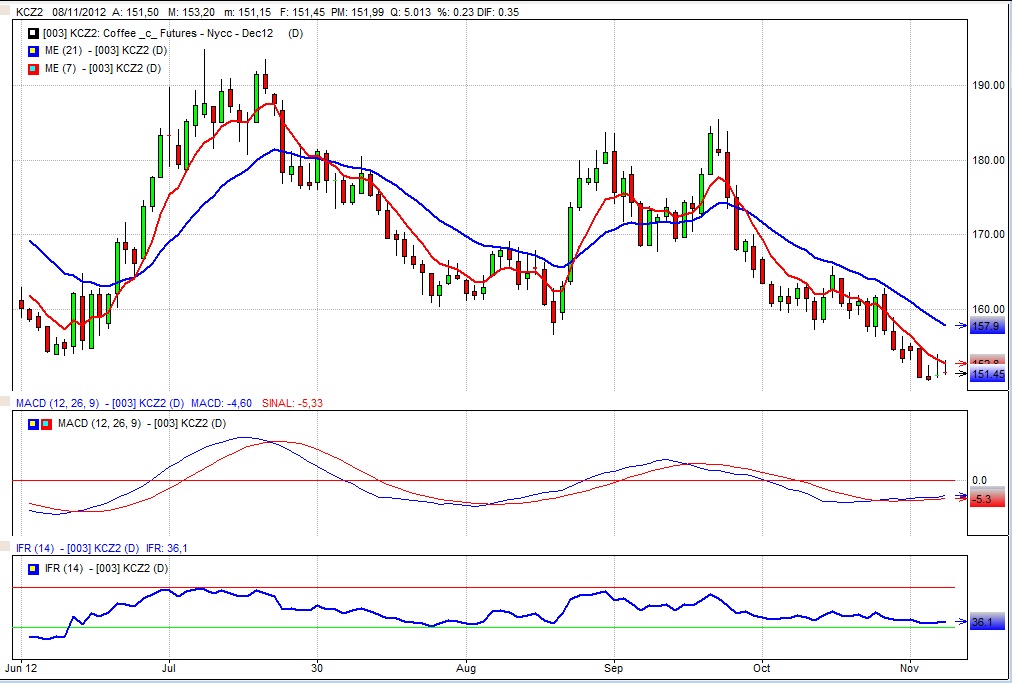Click the black arrow pointing to 151.45
Image resolution: width=1012 pixels, height=683 pixels.
pos(961,374)
